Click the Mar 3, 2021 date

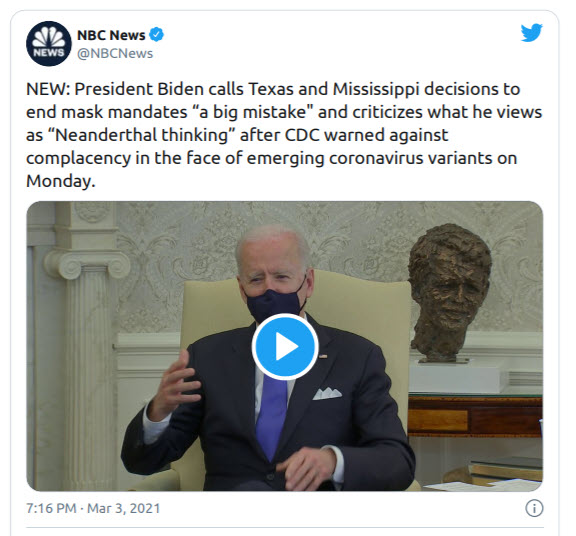(124, 508)
